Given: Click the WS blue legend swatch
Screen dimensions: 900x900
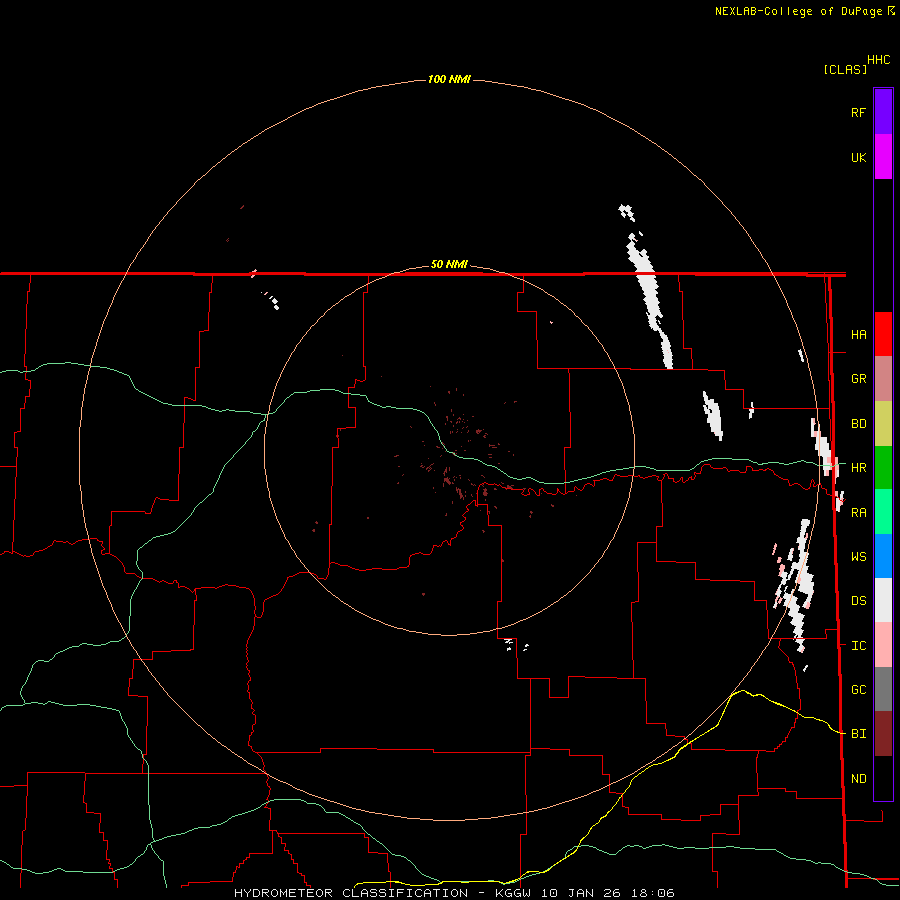Looking at the screenshot, I should click(883, 556).
